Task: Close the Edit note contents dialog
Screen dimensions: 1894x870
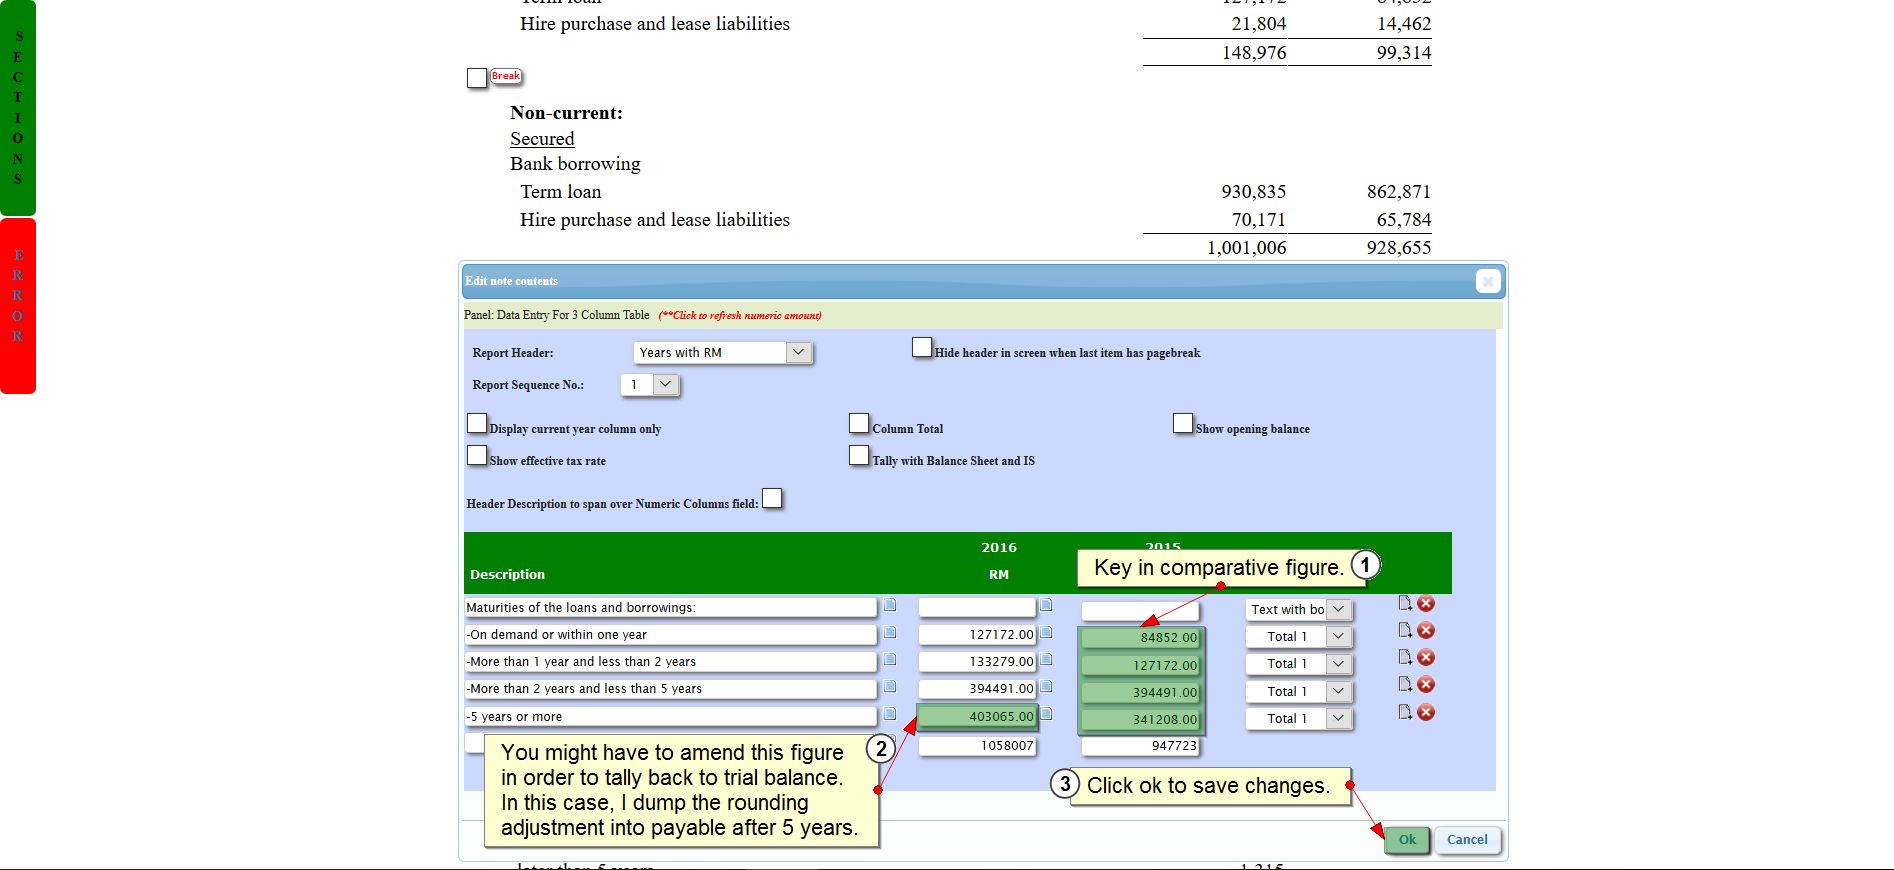Action: coord(1487,282)
